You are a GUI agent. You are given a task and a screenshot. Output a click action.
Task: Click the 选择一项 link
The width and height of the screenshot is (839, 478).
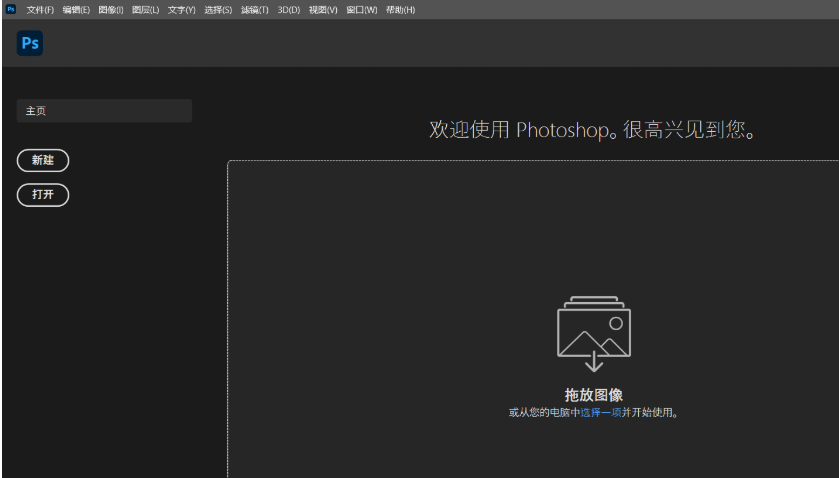(x=601, y=413)
